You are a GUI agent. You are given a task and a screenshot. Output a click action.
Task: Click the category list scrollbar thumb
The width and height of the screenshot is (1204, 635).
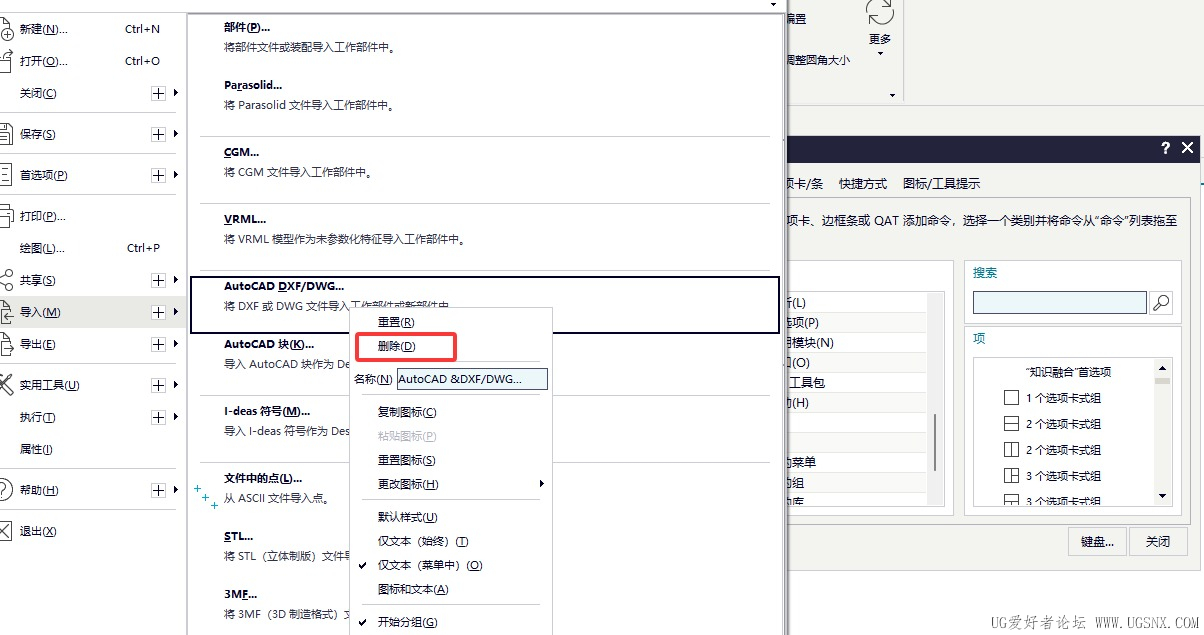point(936,442)
